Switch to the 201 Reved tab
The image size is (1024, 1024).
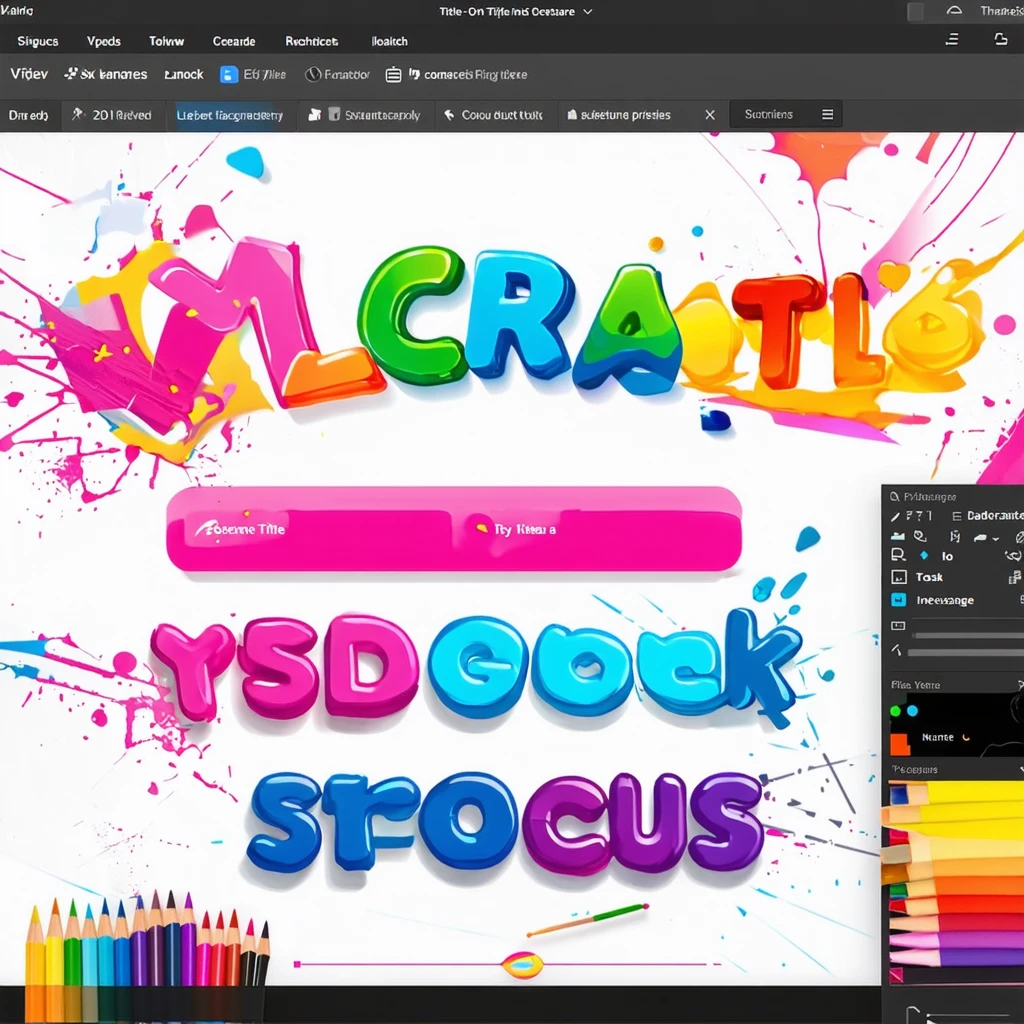(113, 115)
